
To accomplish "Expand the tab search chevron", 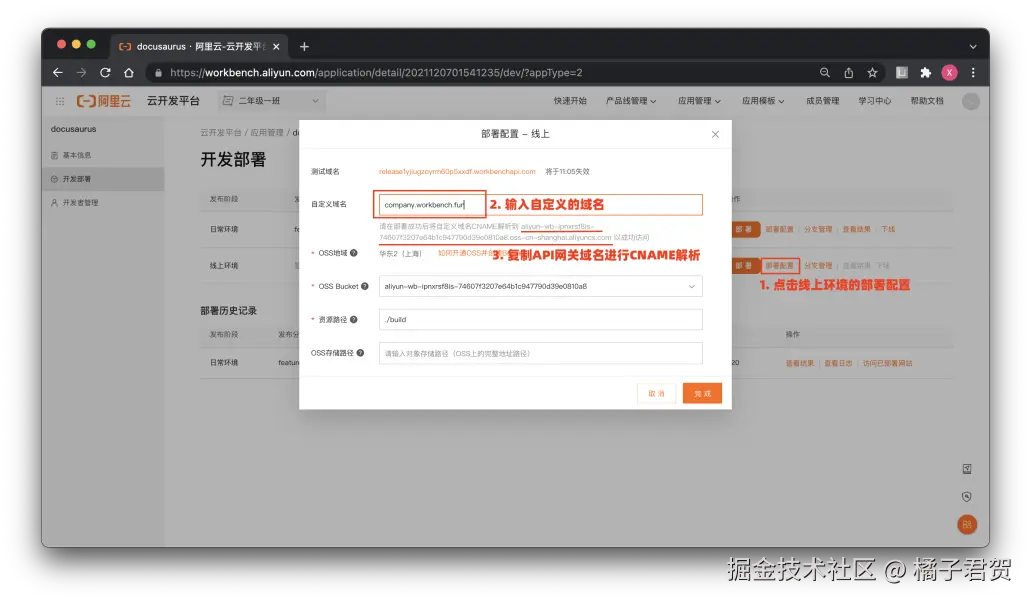I will tap(973, 47).
